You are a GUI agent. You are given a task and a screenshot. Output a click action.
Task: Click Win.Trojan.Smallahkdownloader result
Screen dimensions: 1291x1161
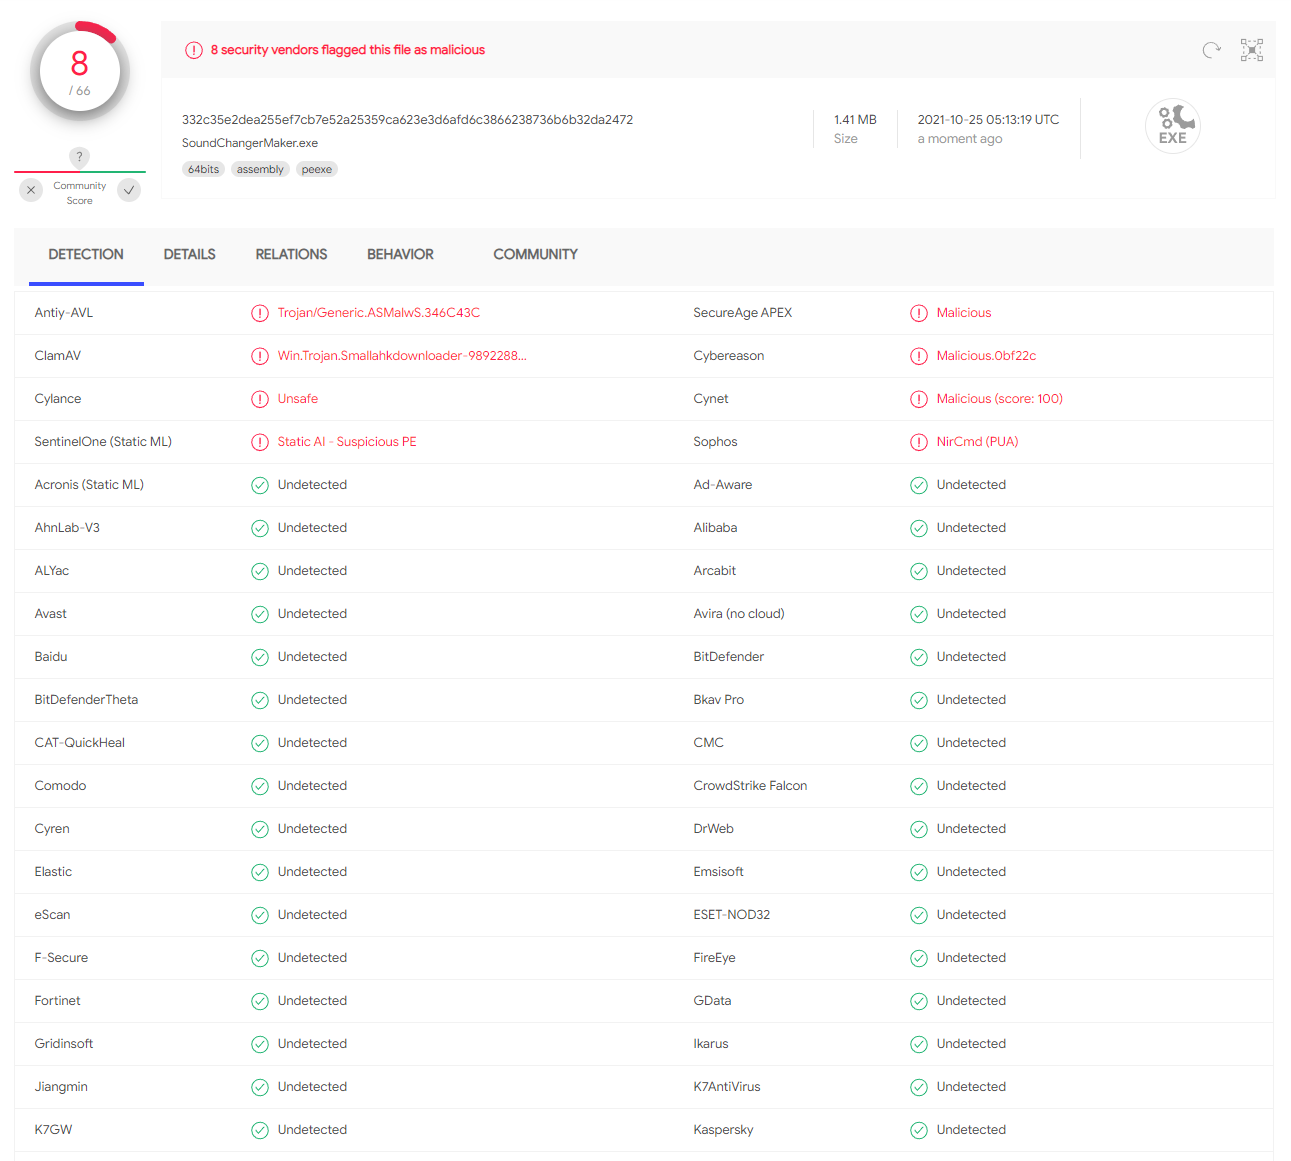click(402, 356)
